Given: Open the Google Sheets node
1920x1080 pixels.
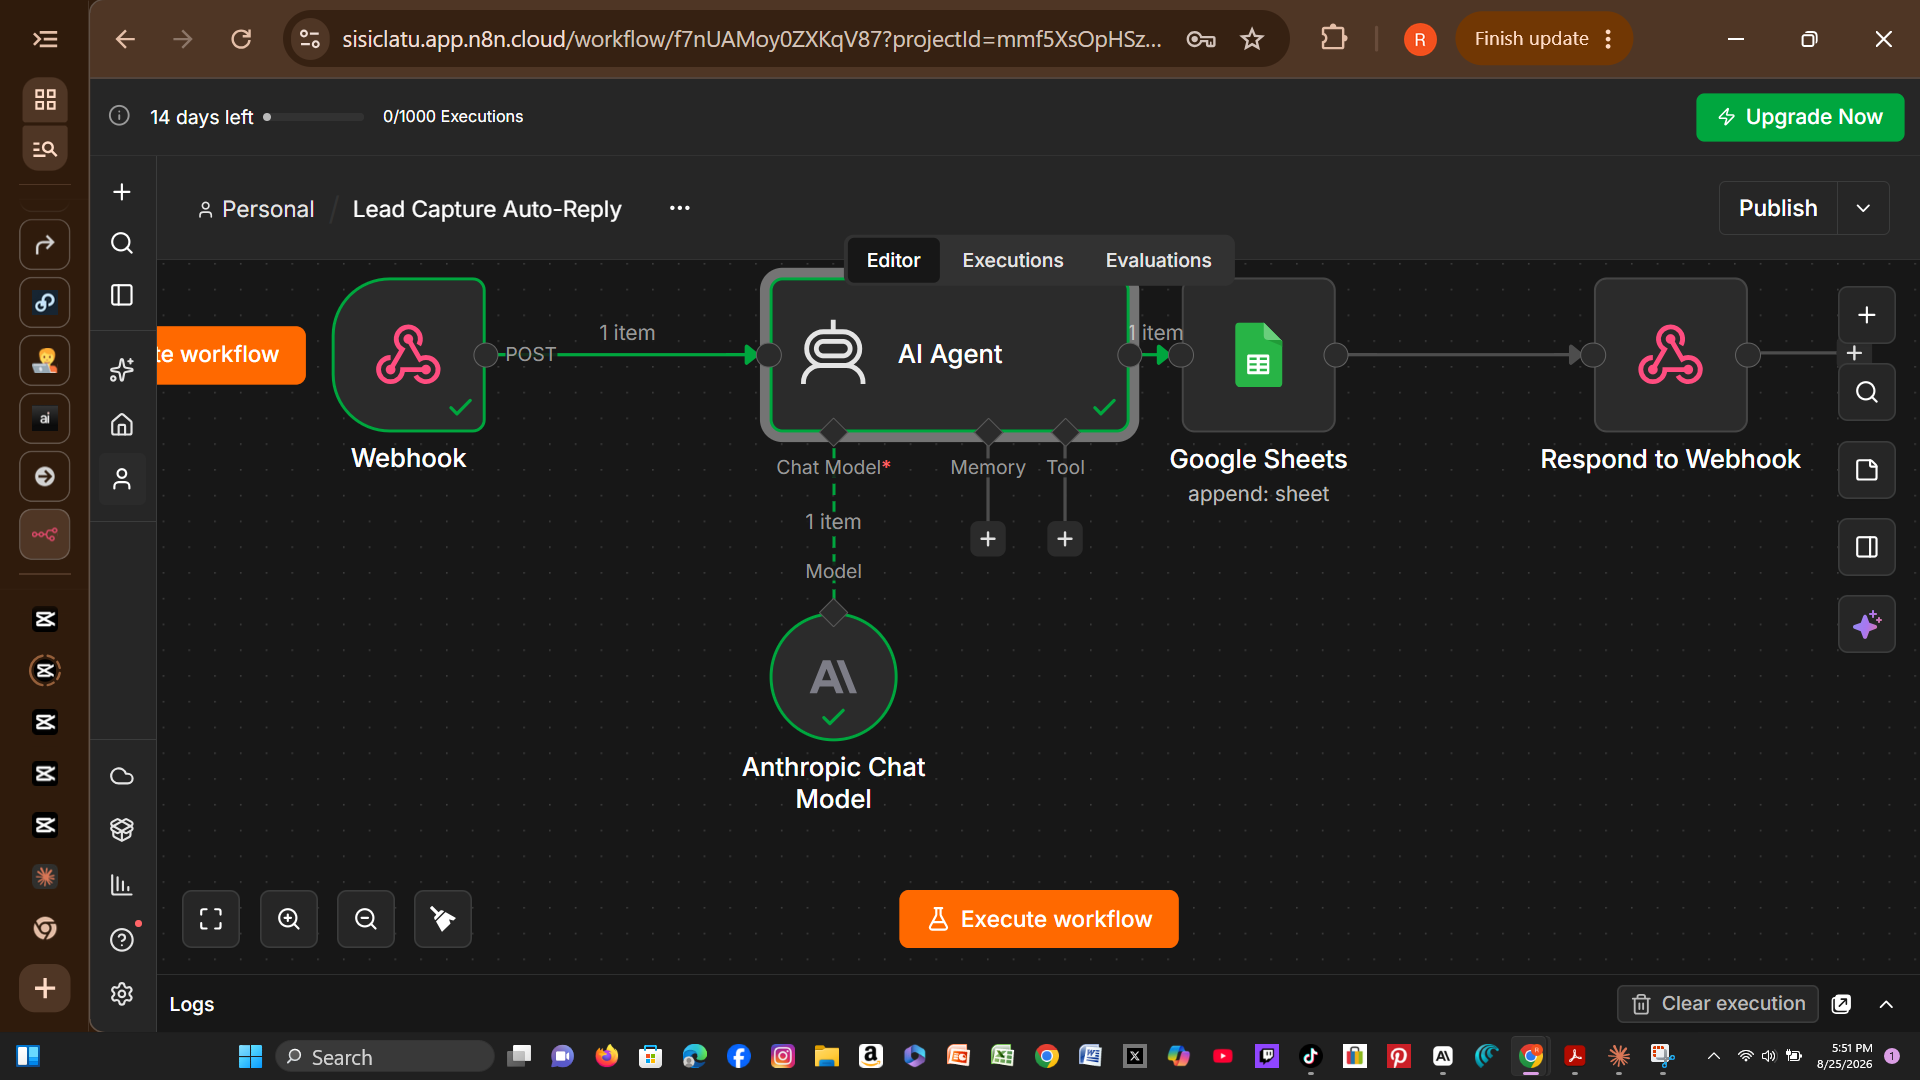Looking at the screenshot, I should [1258, 355].
